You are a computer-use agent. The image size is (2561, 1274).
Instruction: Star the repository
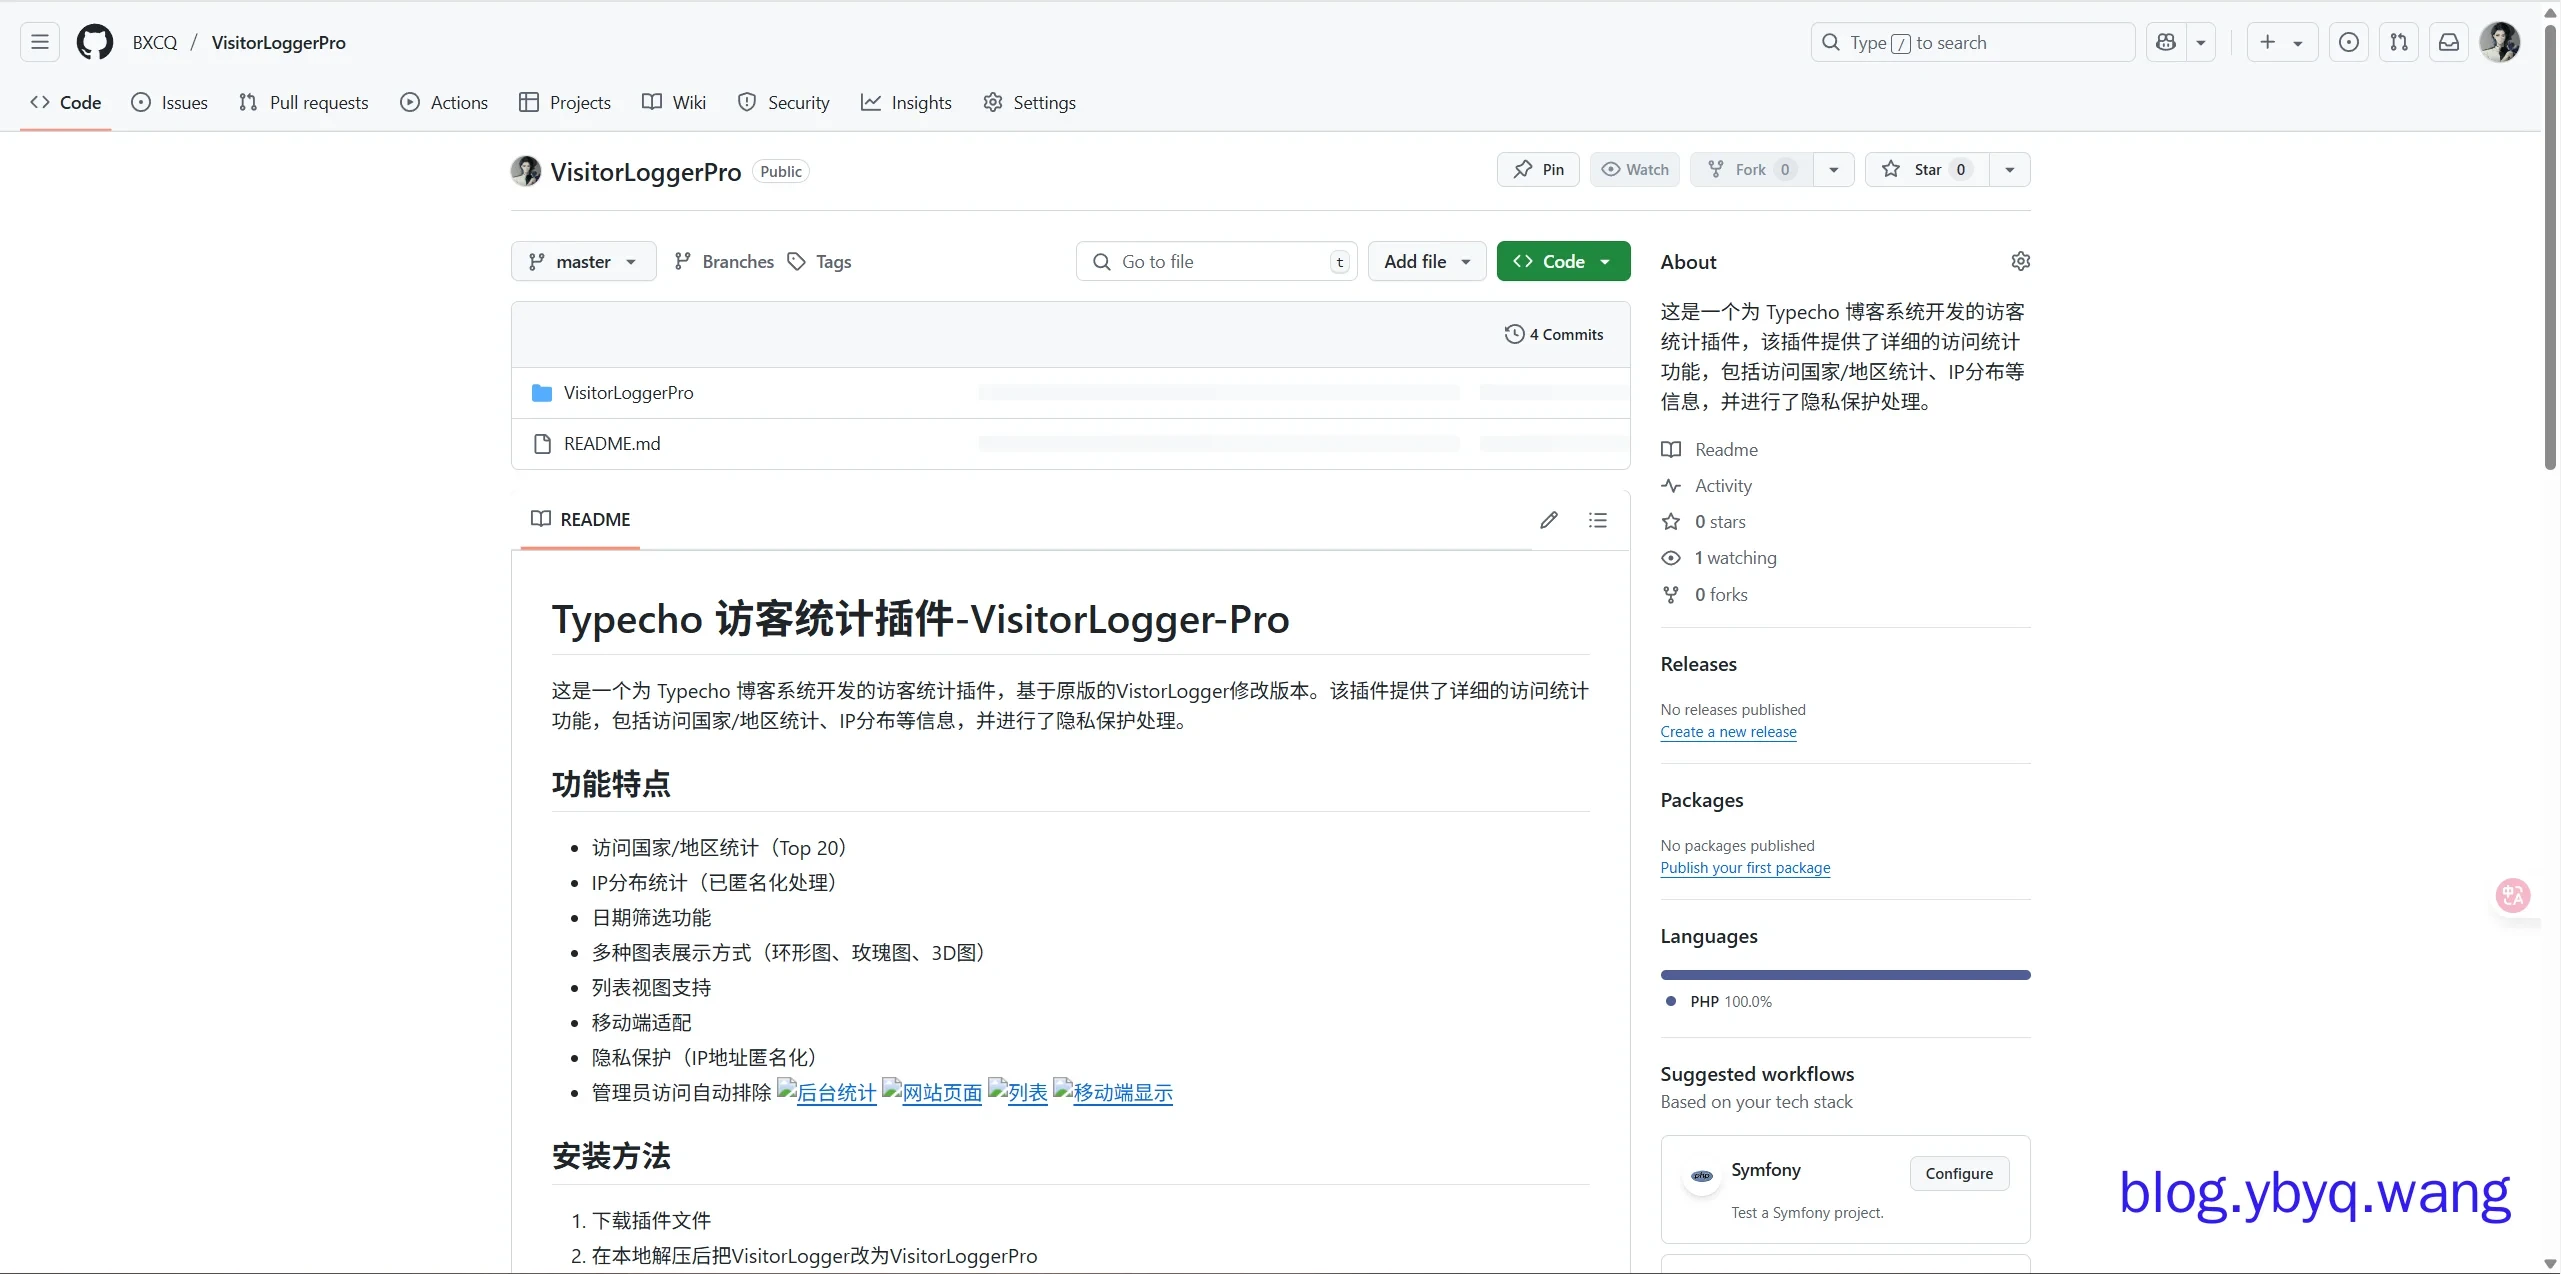click(x=1927, y=169)
